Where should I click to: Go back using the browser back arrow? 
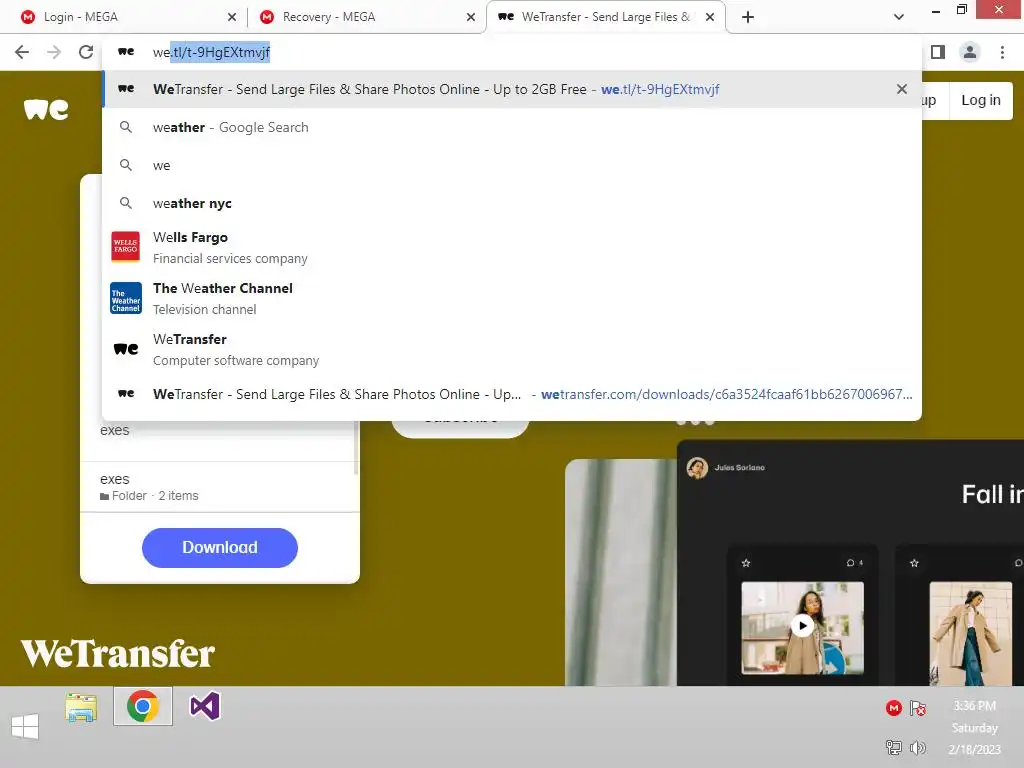click(x=22, y=52)
